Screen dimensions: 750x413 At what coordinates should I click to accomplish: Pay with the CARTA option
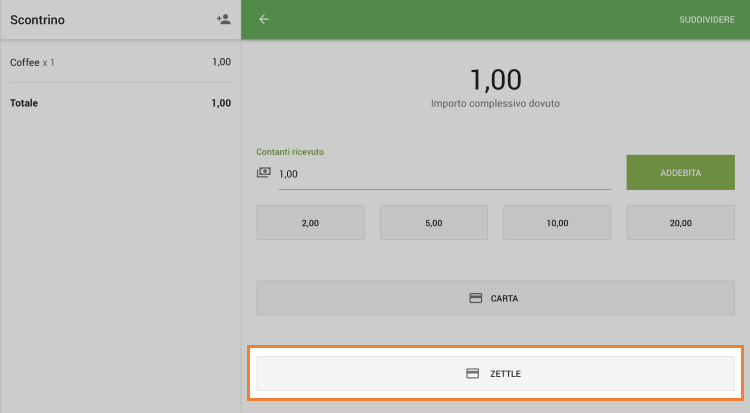[x=496, y=298]
